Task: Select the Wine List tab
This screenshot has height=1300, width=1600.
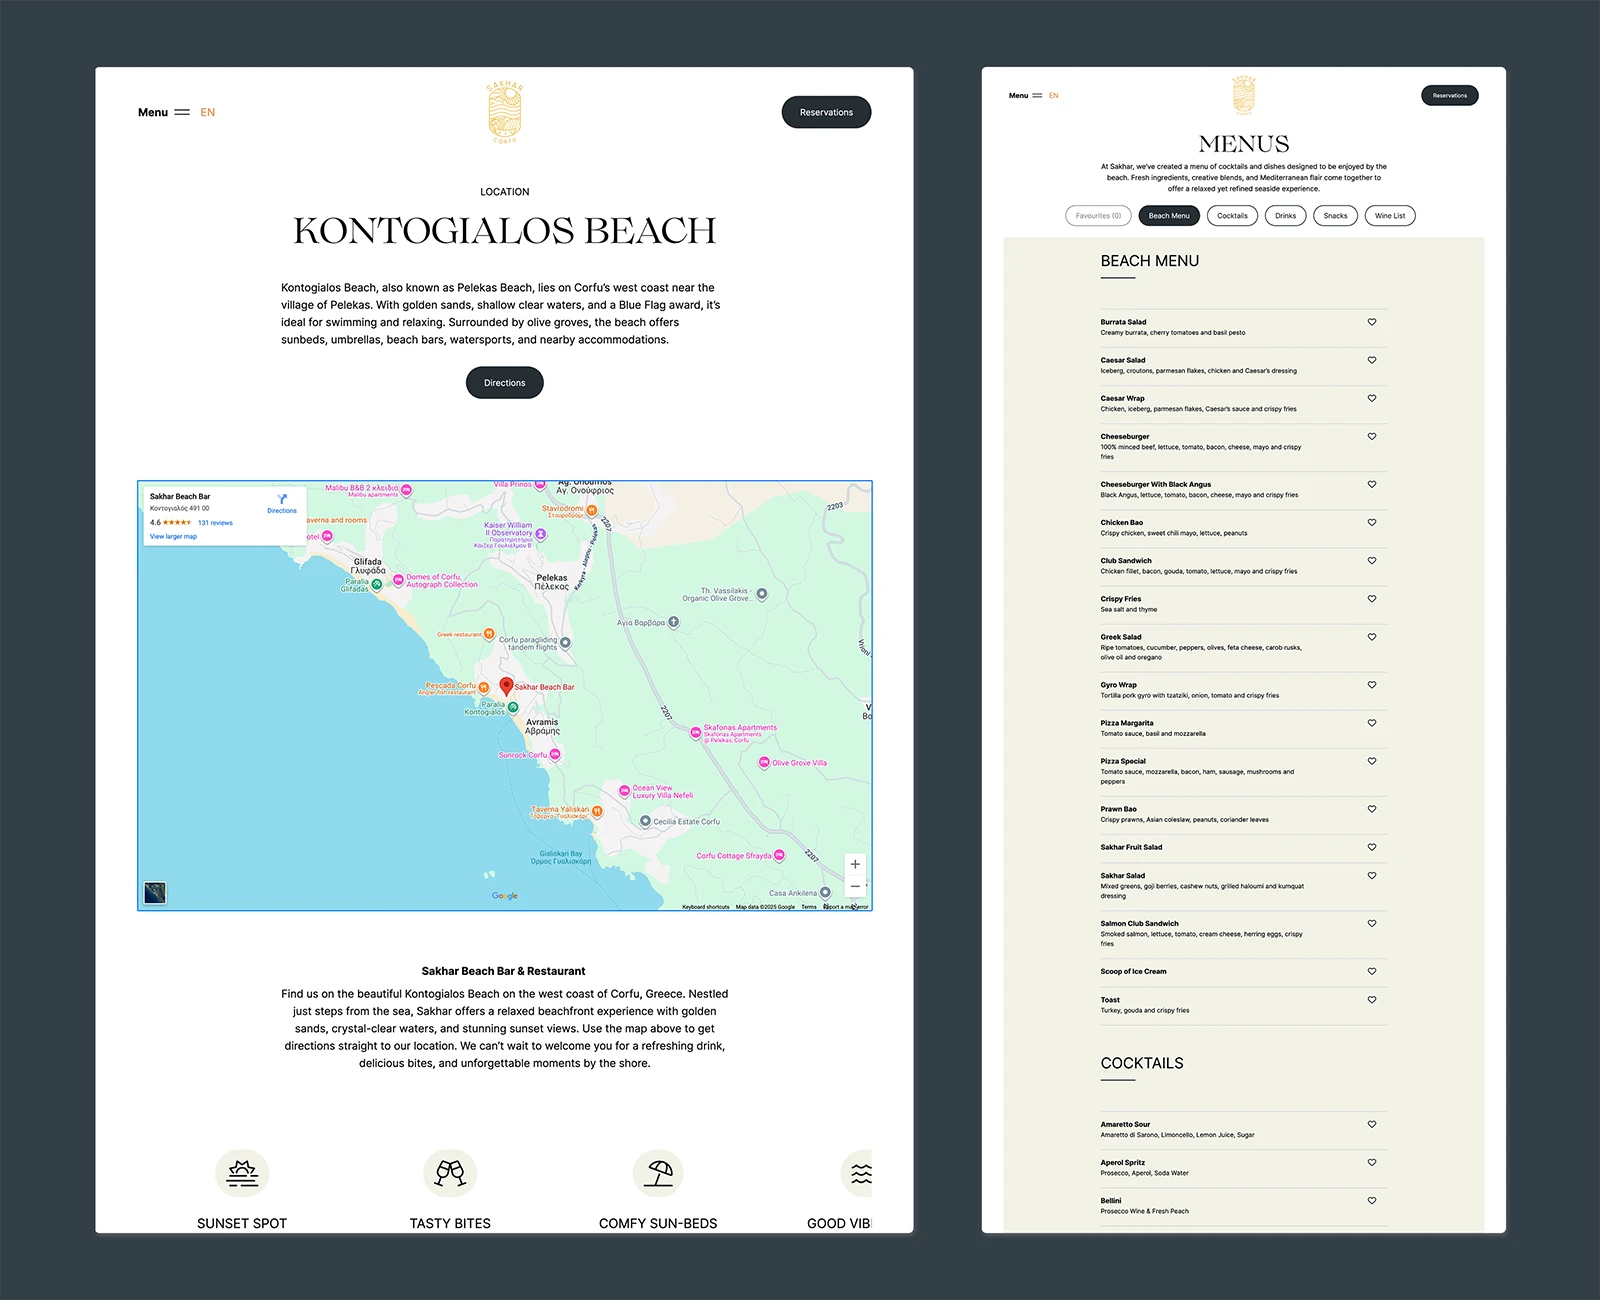Action: pyautogui.click(x=1389, y=216)
